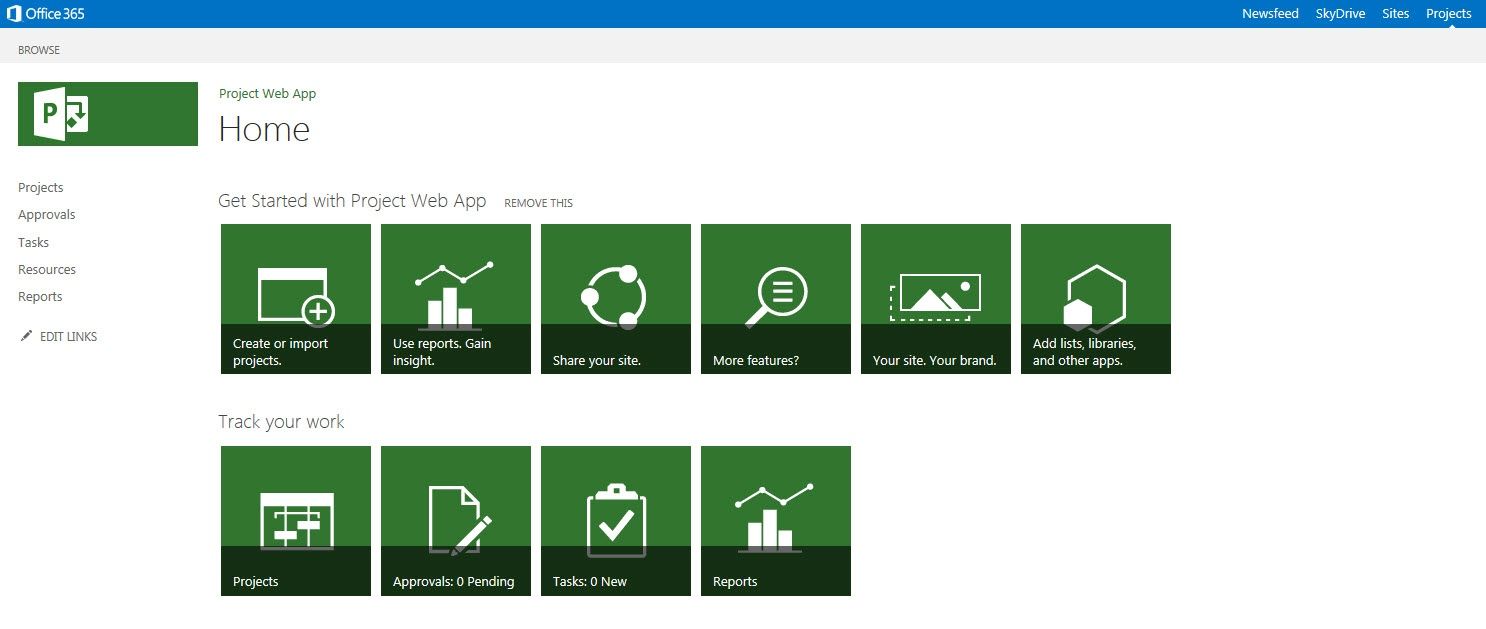The height and width of the screenshot is (629, 1486).
Task: Click the 'Add lists, libraries, and other apps.' caption
Action: tap(1084, 352)
